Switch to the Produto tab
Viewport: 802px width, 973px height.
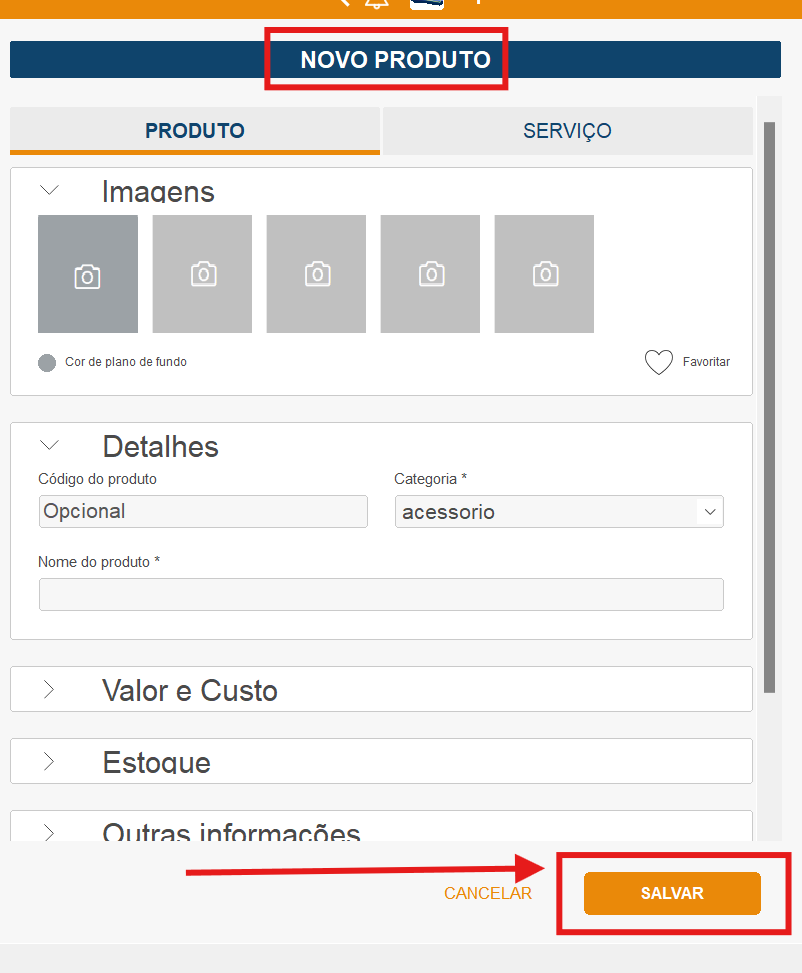(x=195, y=131)
